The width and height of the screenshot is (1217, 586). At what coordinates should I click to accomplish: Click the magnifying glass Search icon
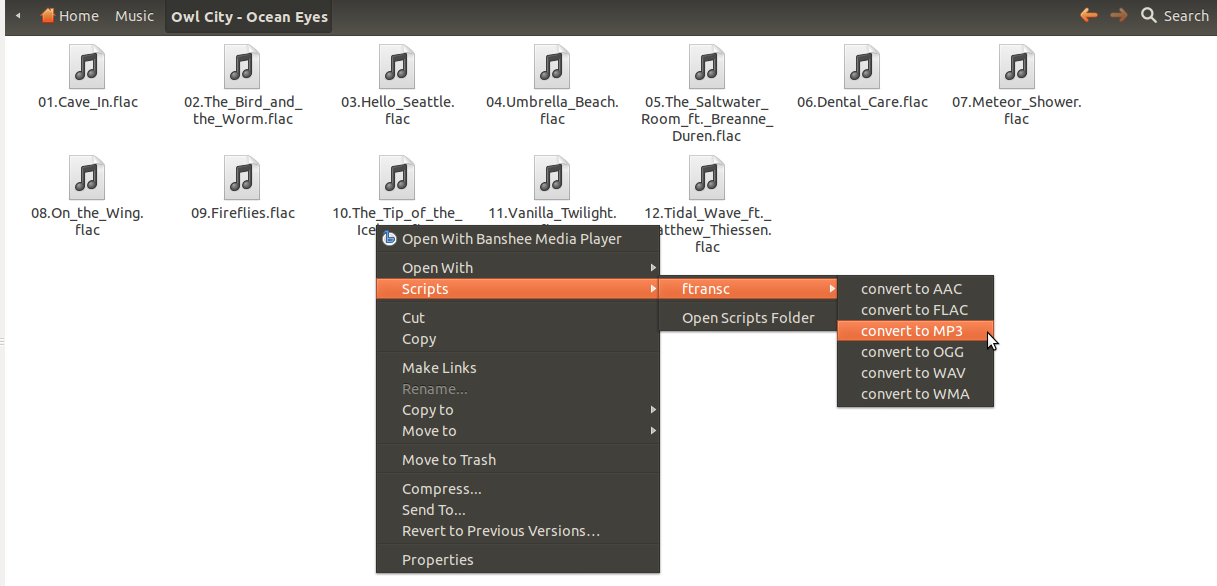click(1149, 15)
